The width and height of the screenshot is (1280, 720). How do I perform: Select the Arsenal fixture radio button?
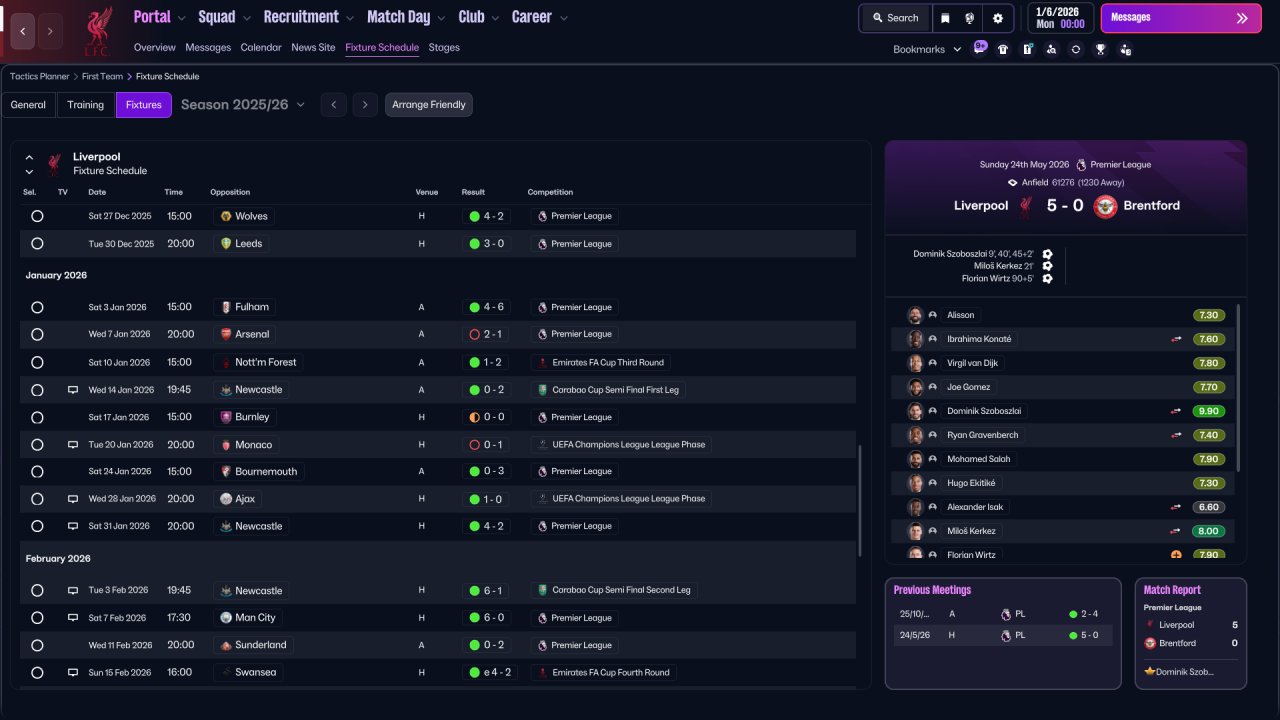click(x=37, y=334)
